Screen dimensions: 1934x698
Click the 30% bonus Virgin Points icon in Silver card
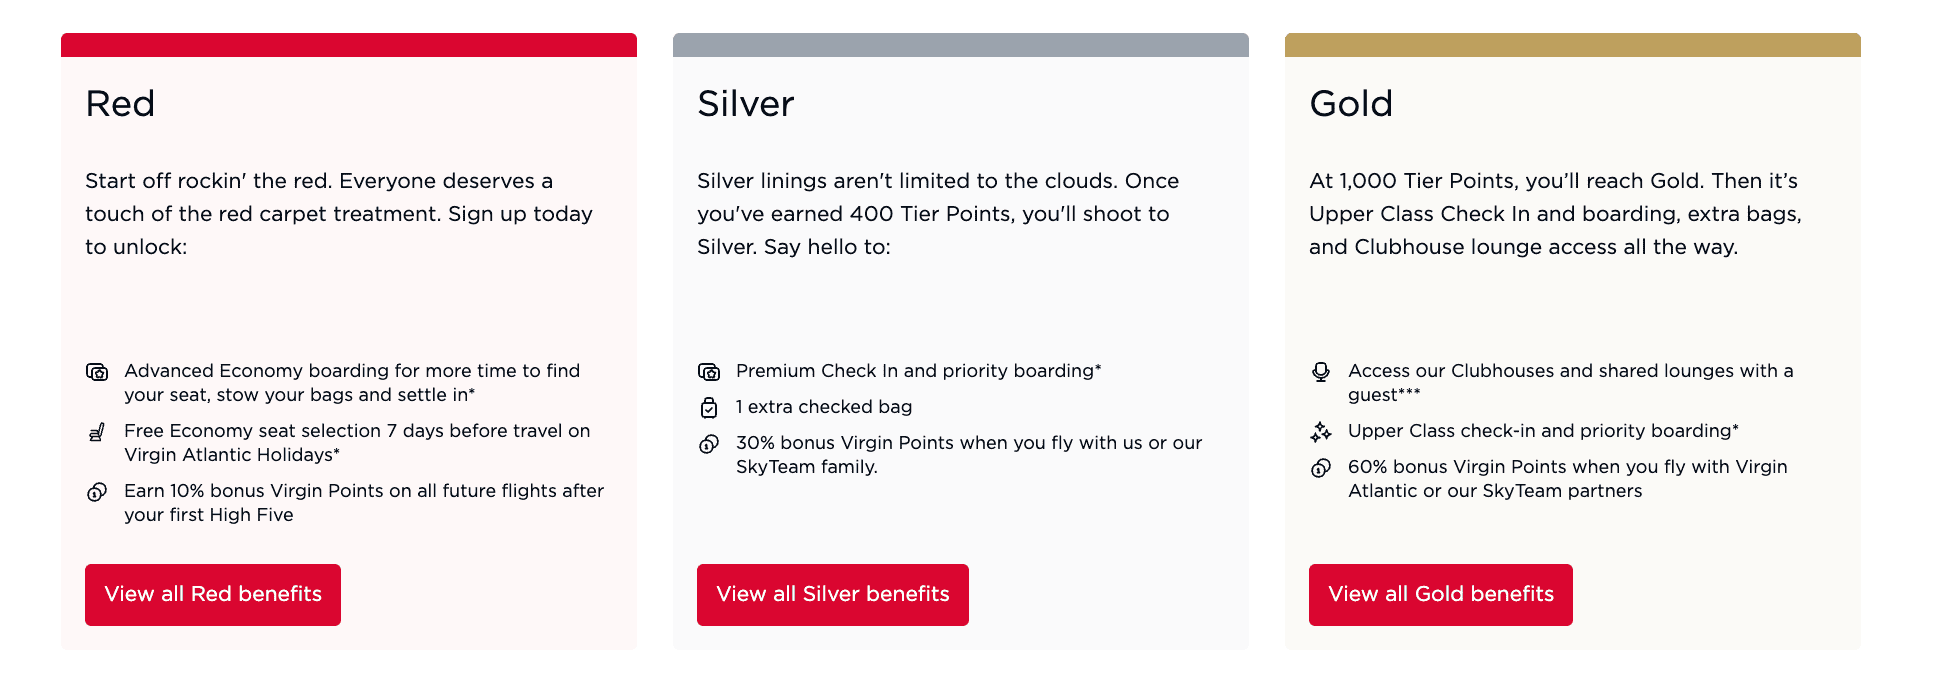[709, 443]
